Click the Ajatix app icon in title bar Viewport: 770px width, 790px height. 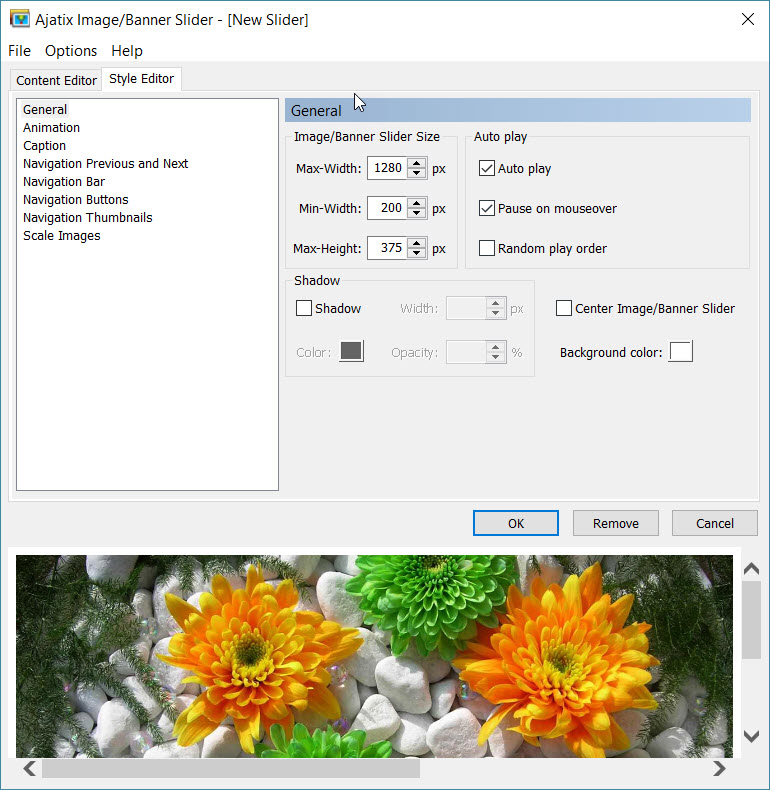20,20
